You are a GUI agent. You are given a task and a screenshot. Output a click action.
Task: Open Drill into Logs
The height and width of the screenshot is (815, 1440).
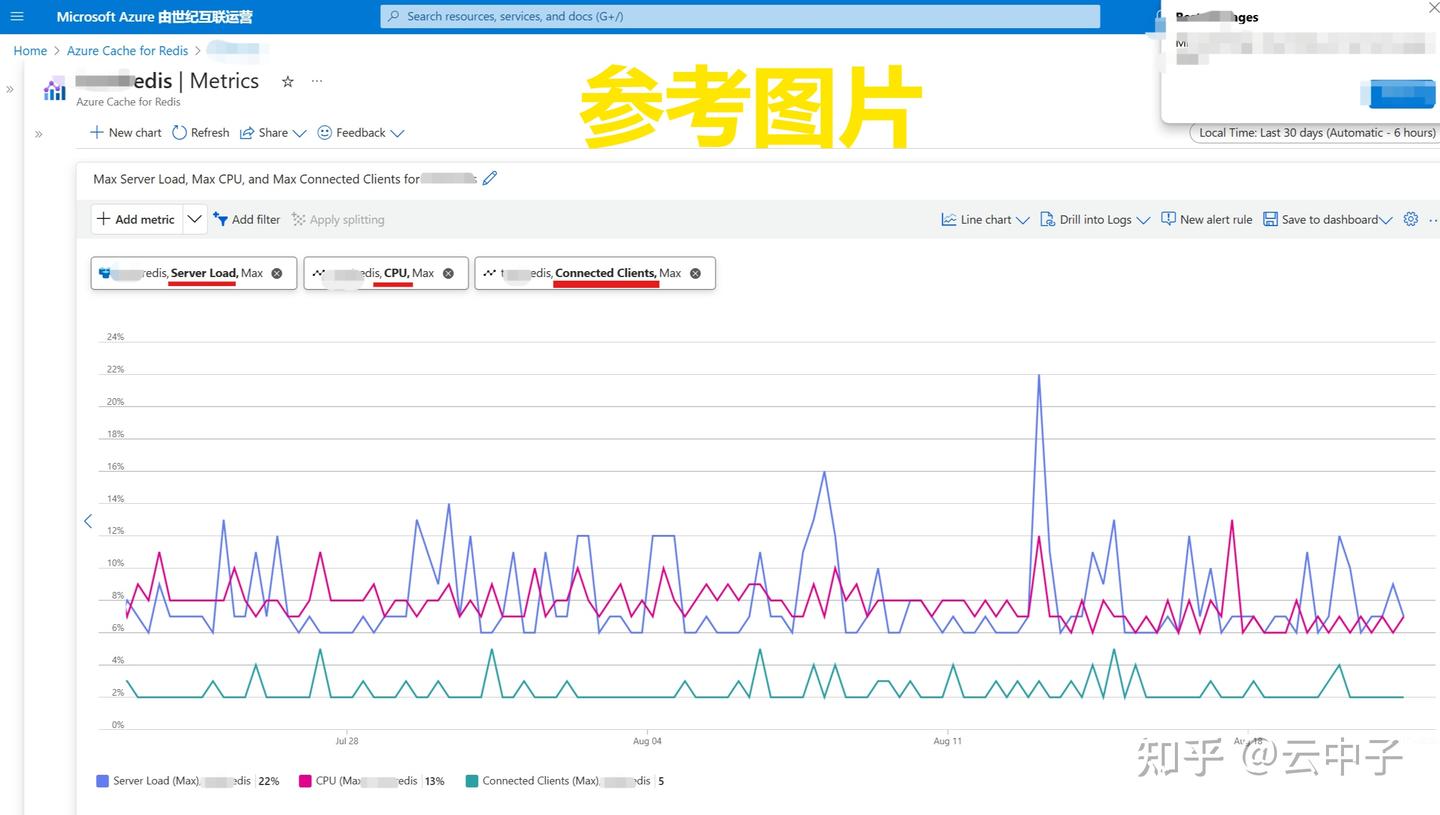1090,219
